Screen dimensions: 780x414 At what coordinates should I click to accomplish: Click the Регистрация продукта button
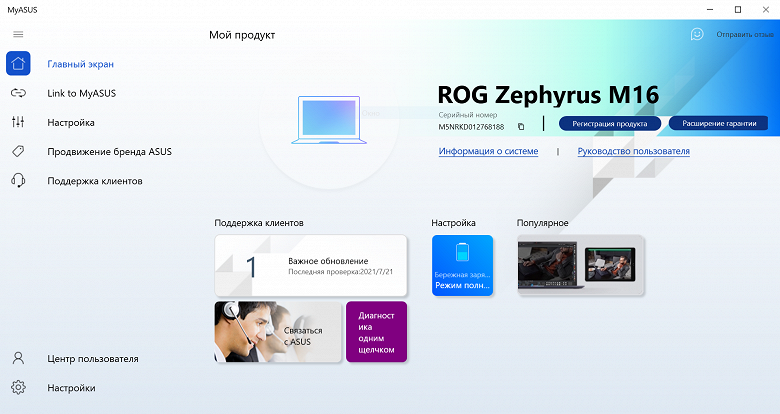[x=610, y=123]
